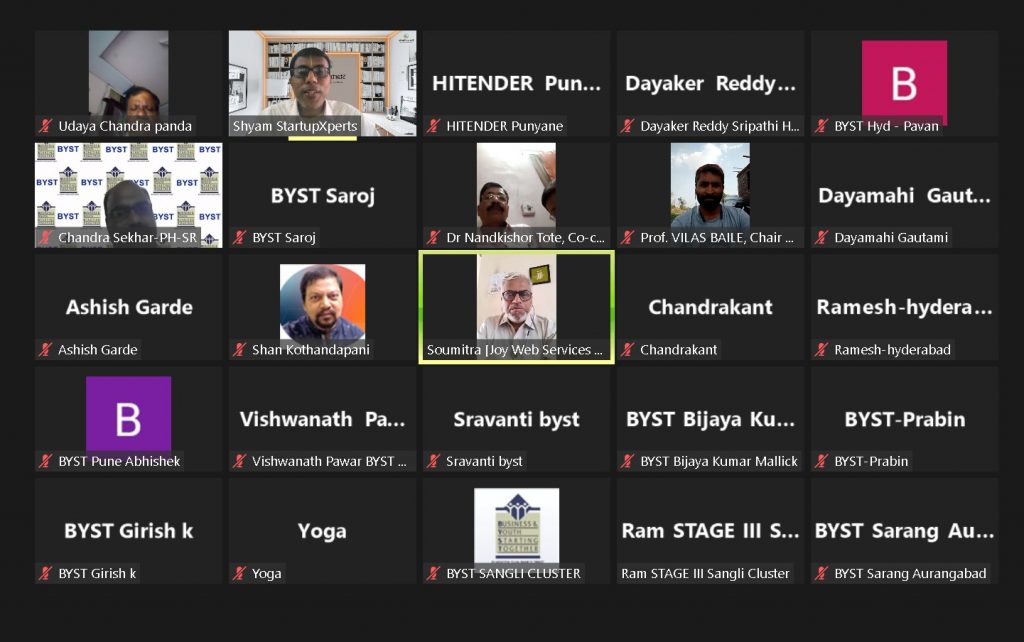Viewport: 1024px width, 642px height.
Task: Click the muted microphone icon for BYST Saroj
Action: tap(240, 238)
